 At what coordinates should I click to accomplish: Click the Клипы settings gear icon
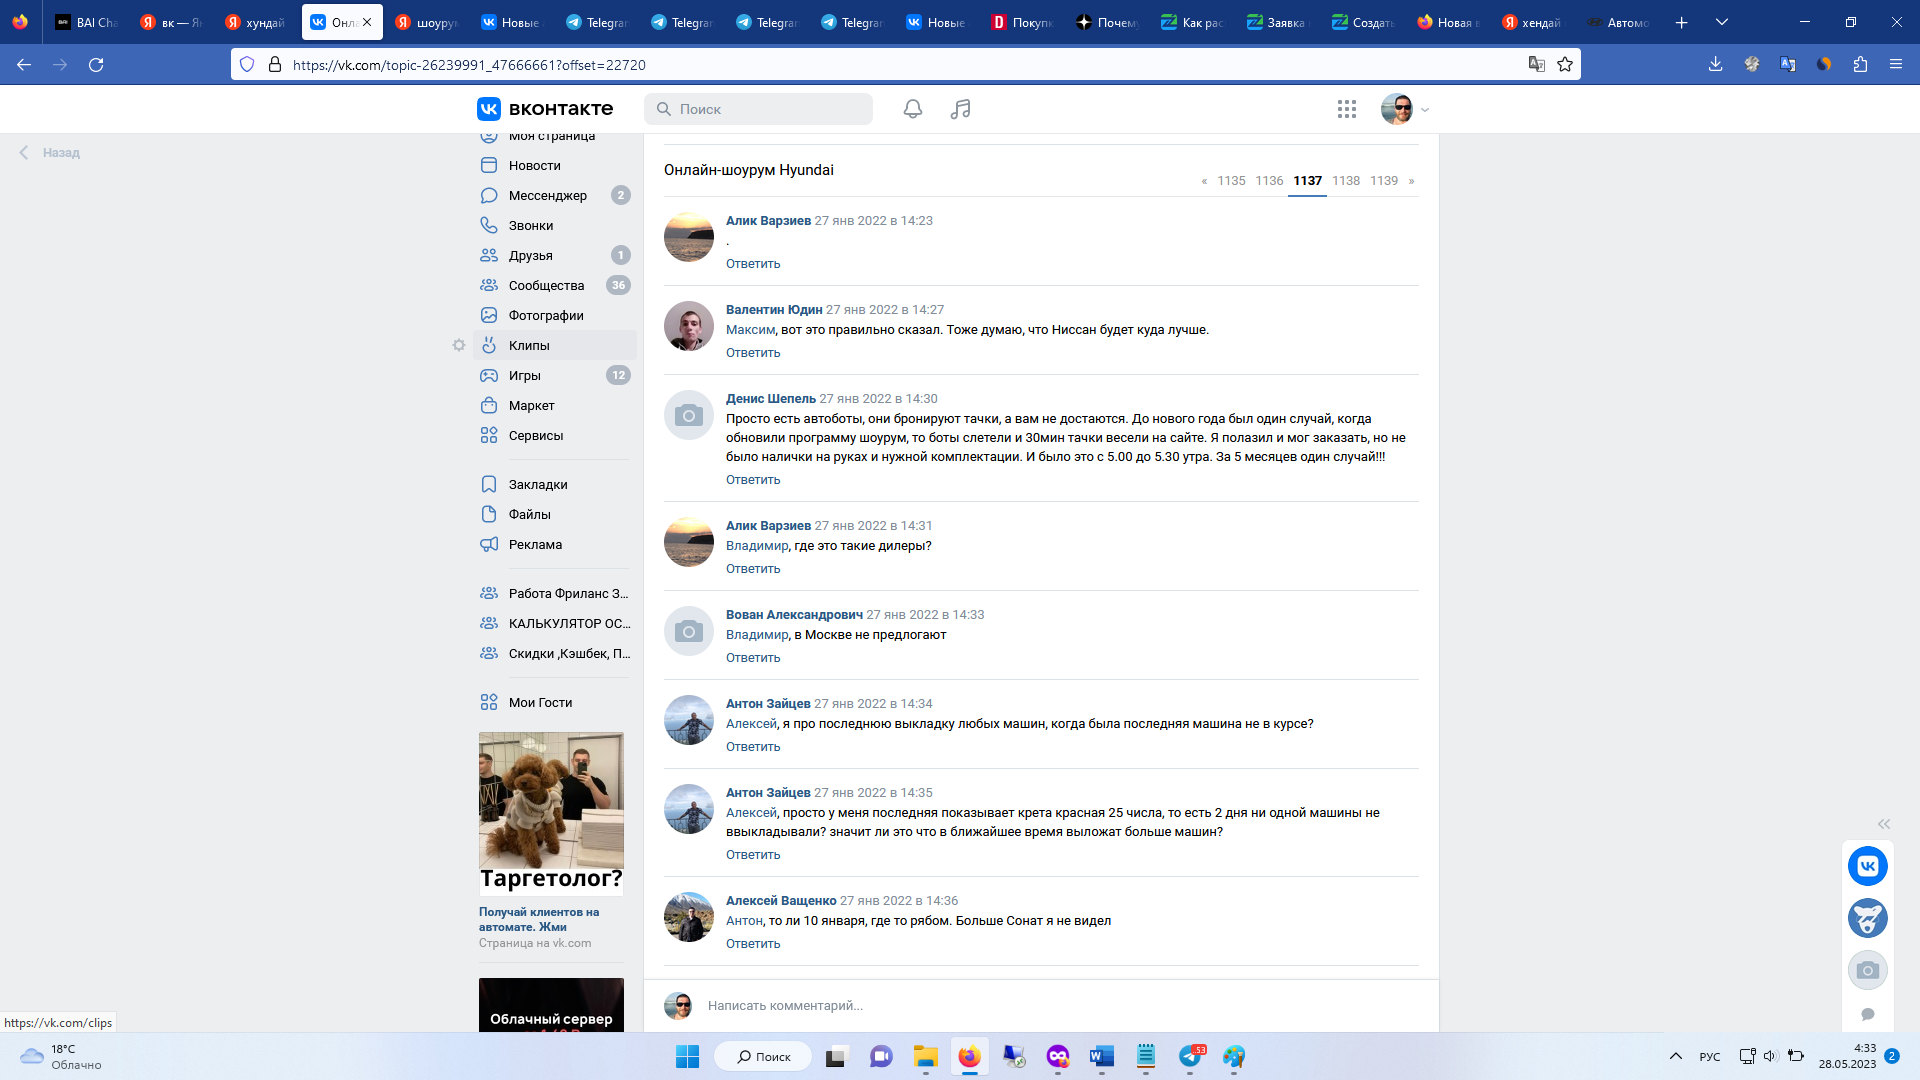459,345
